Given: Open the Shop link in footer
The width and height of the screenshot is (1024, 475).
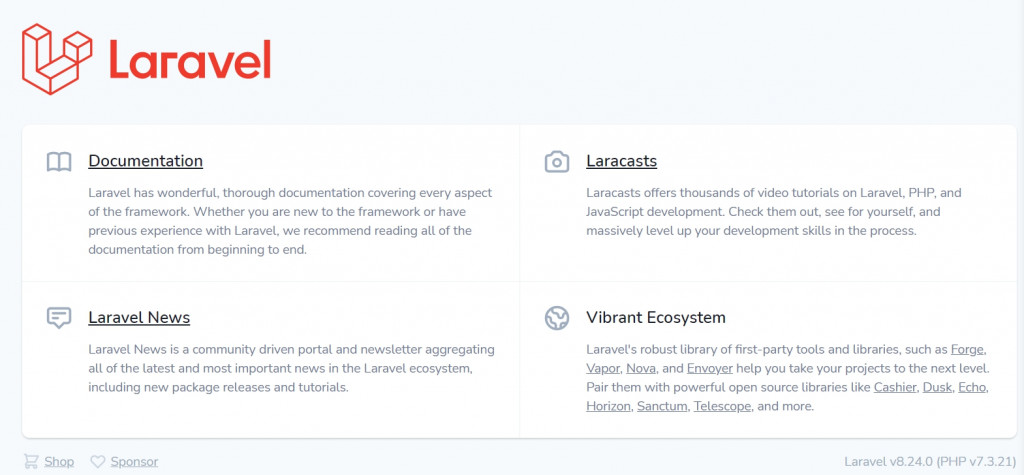Looking at the screenshot, I should (59, 462).
